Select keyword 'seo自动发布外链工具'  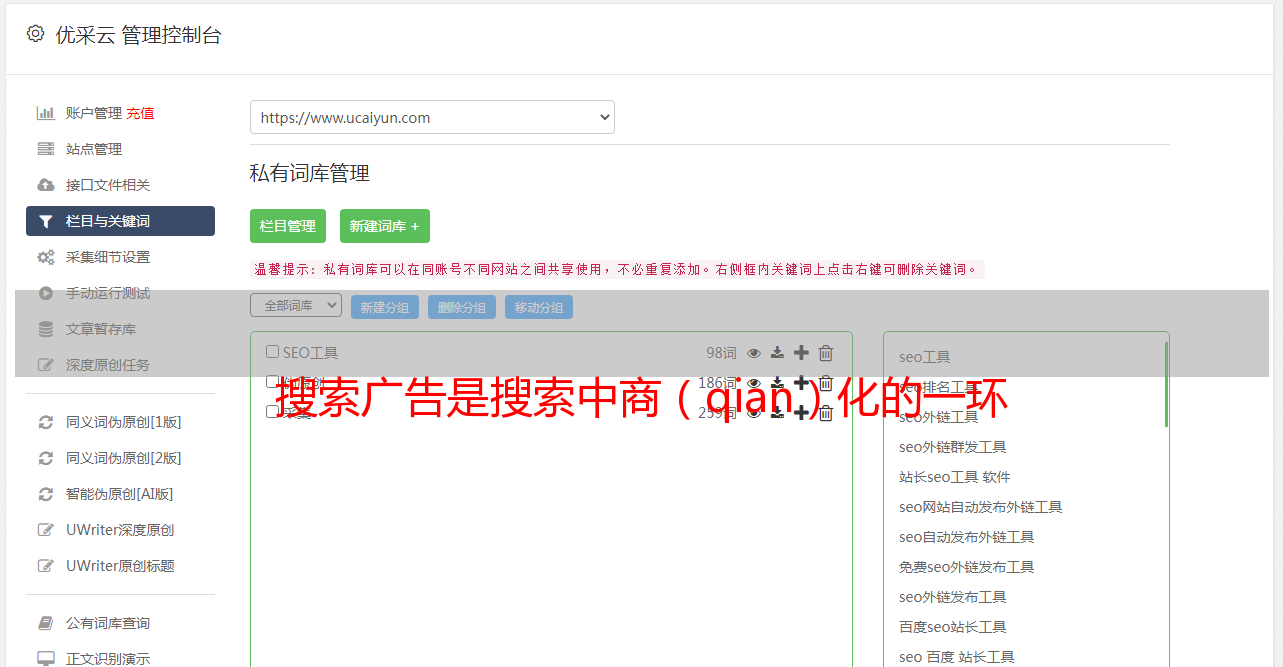(x=967, y=537)
